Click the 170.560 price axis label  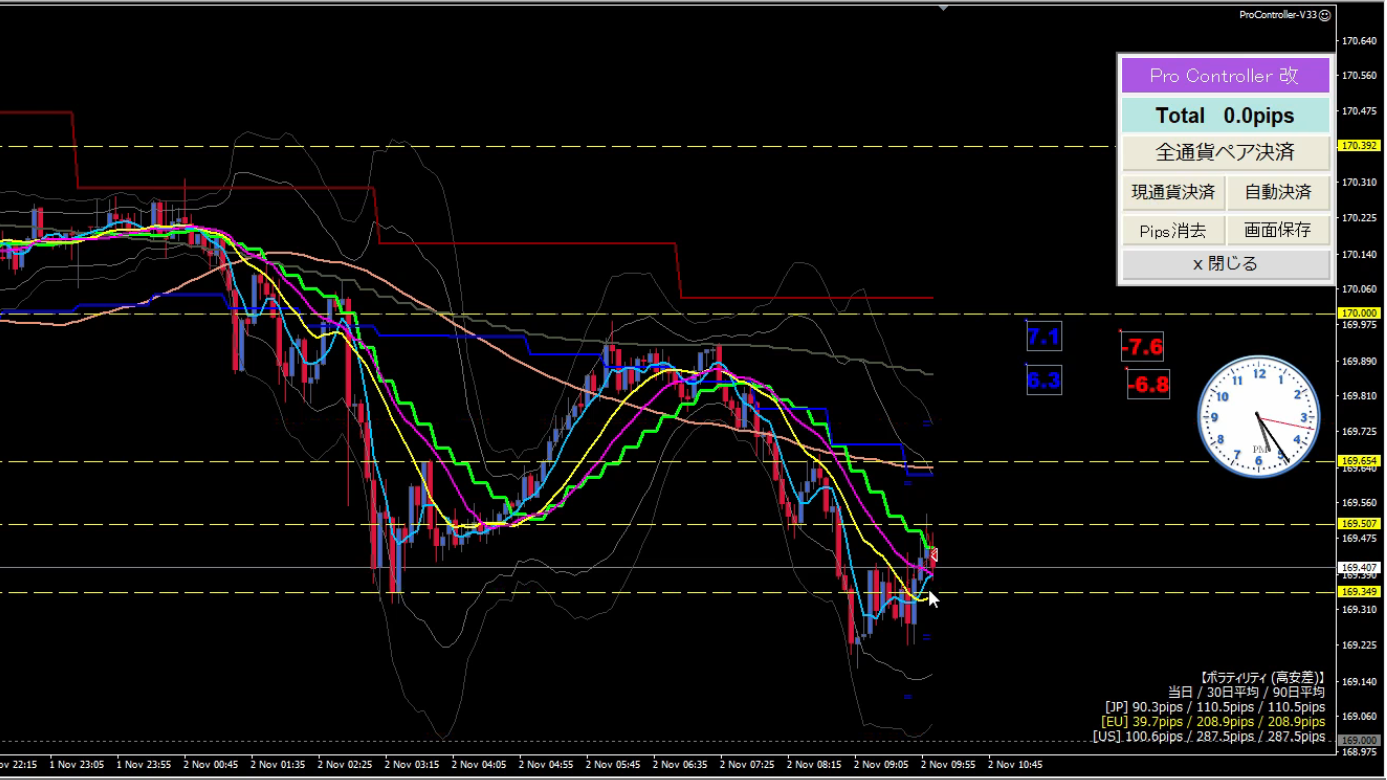click(x=1360, y=76)
